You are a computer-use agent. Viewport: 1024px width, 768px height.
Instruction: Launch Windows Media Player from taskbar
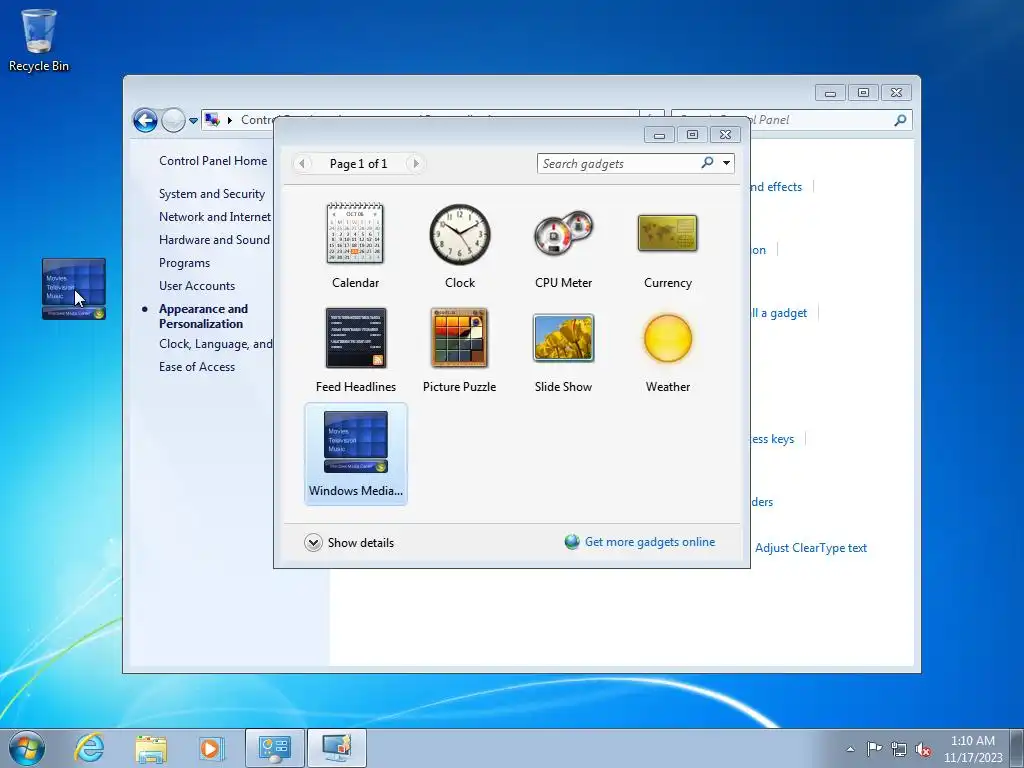click(211, 748)
